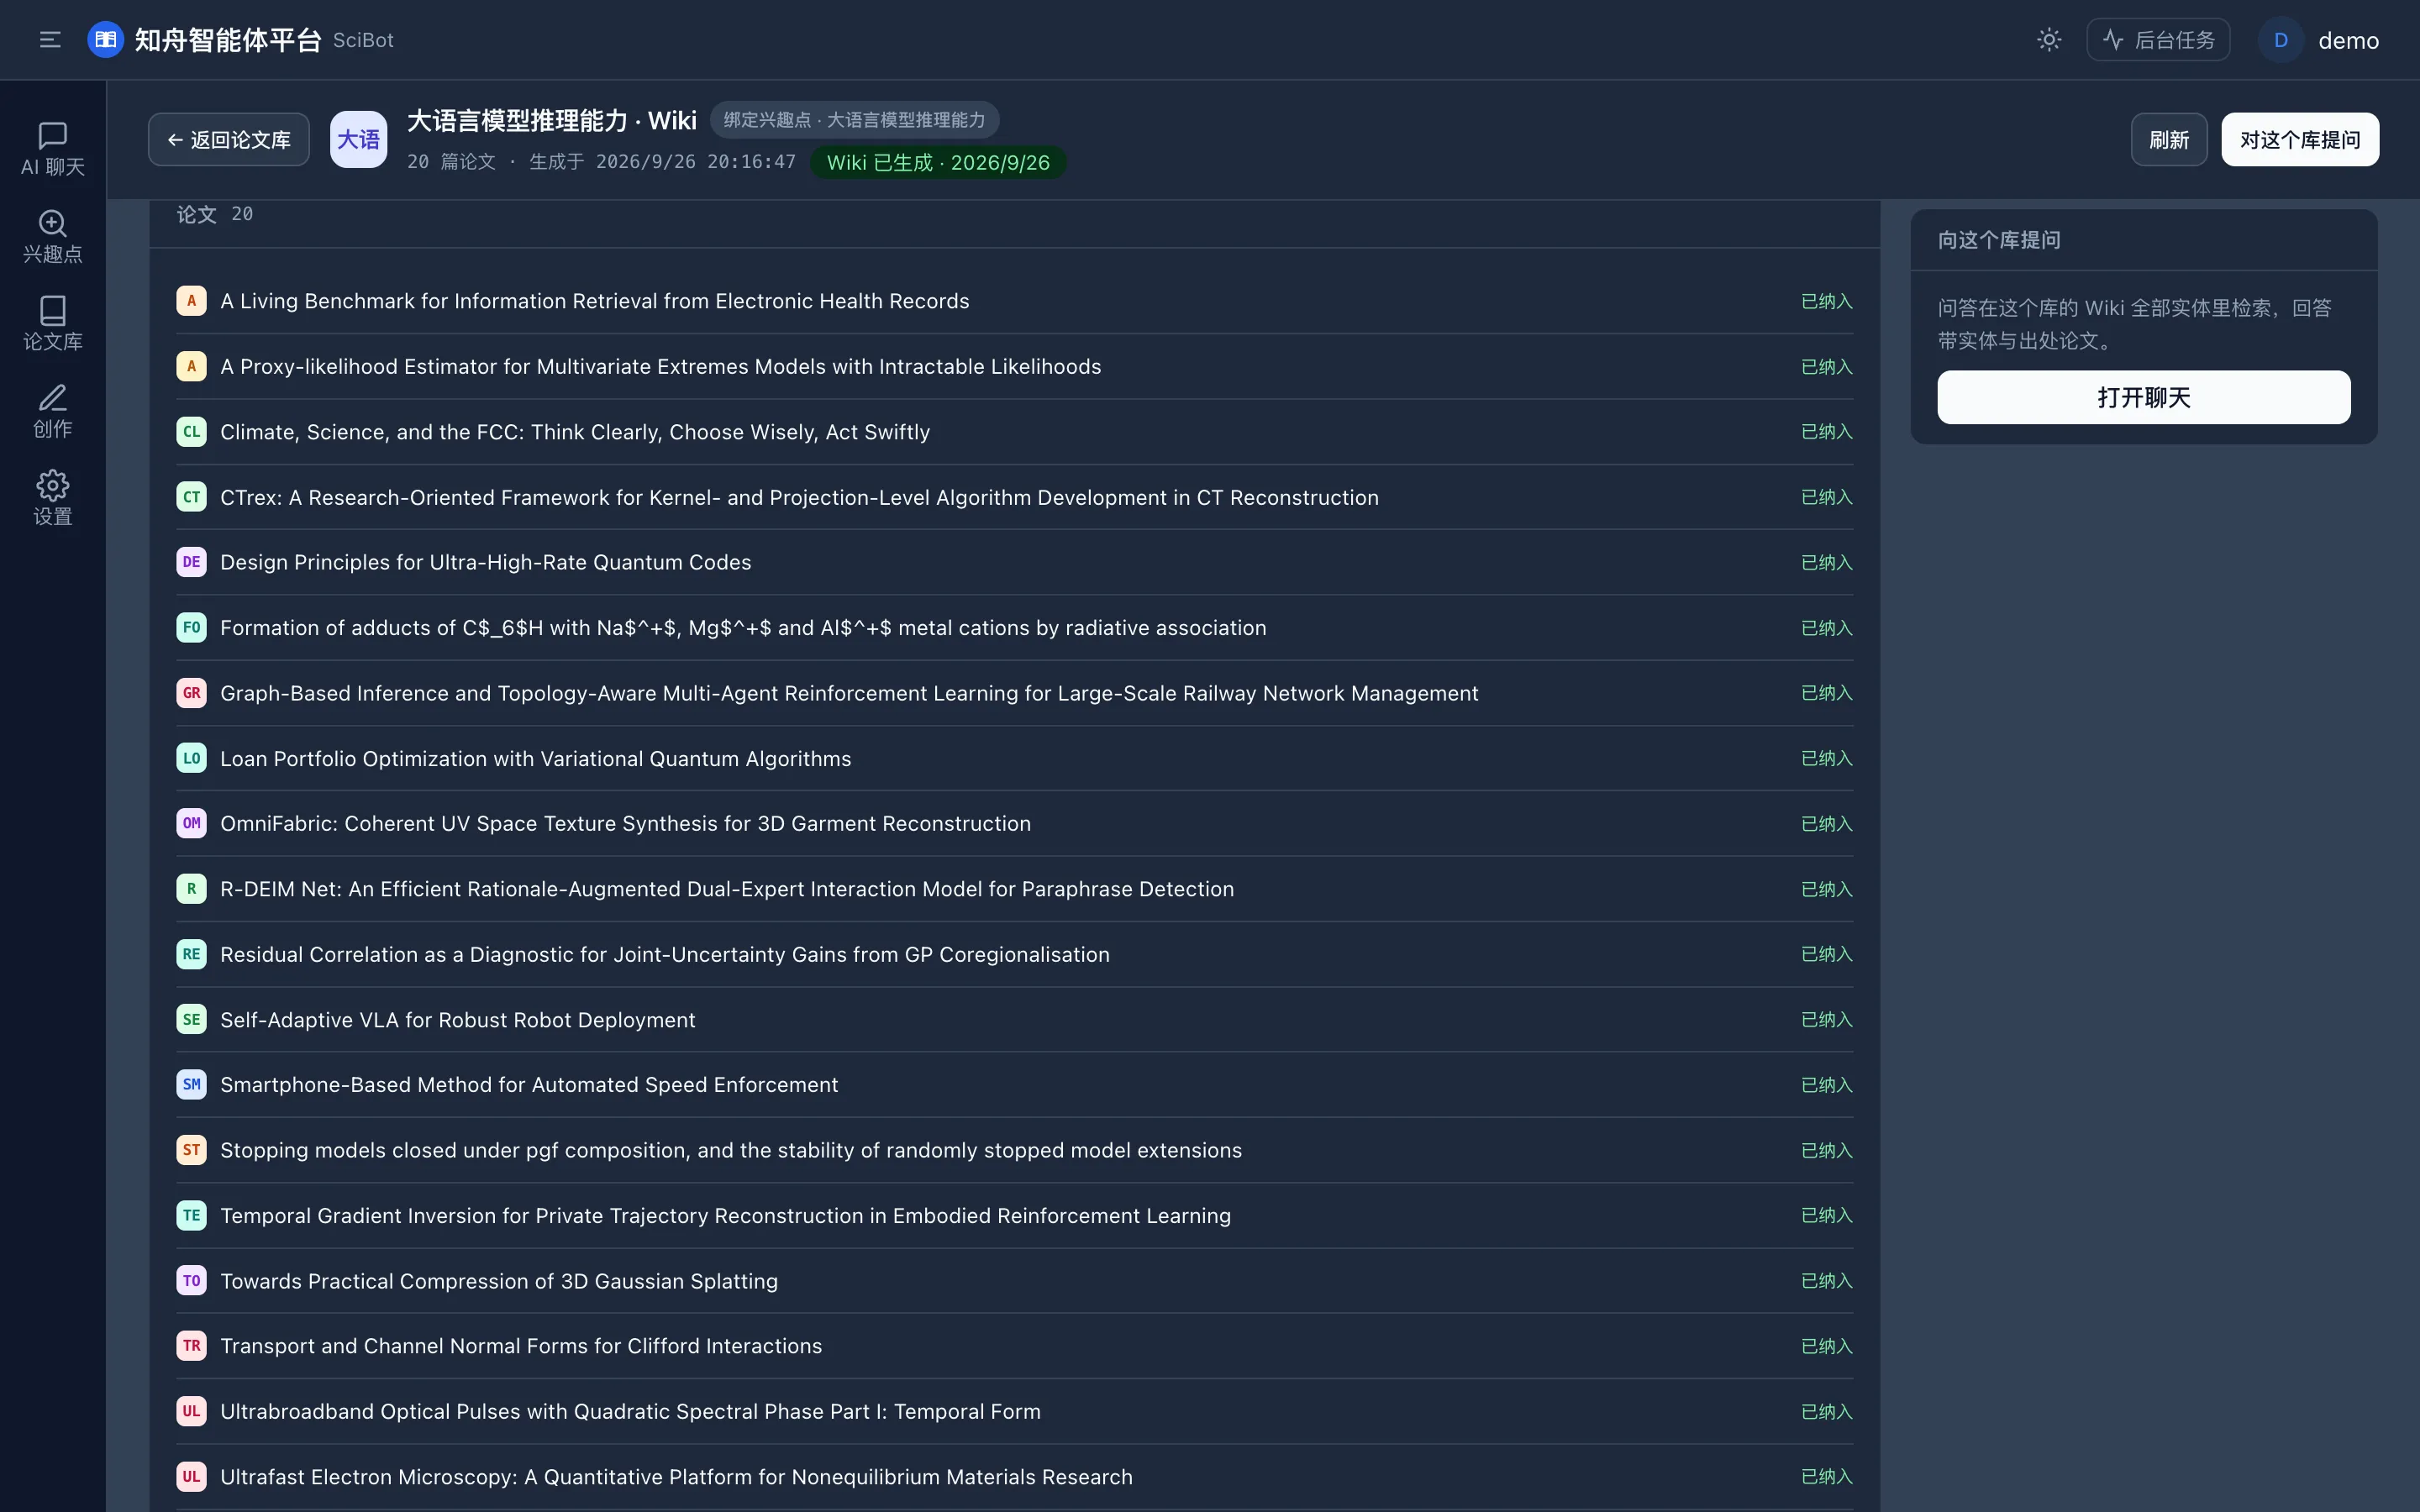Click 已纳入 status on OmniFabric row
The width and height of the screenshot is (2420, 1512).
1826,824
